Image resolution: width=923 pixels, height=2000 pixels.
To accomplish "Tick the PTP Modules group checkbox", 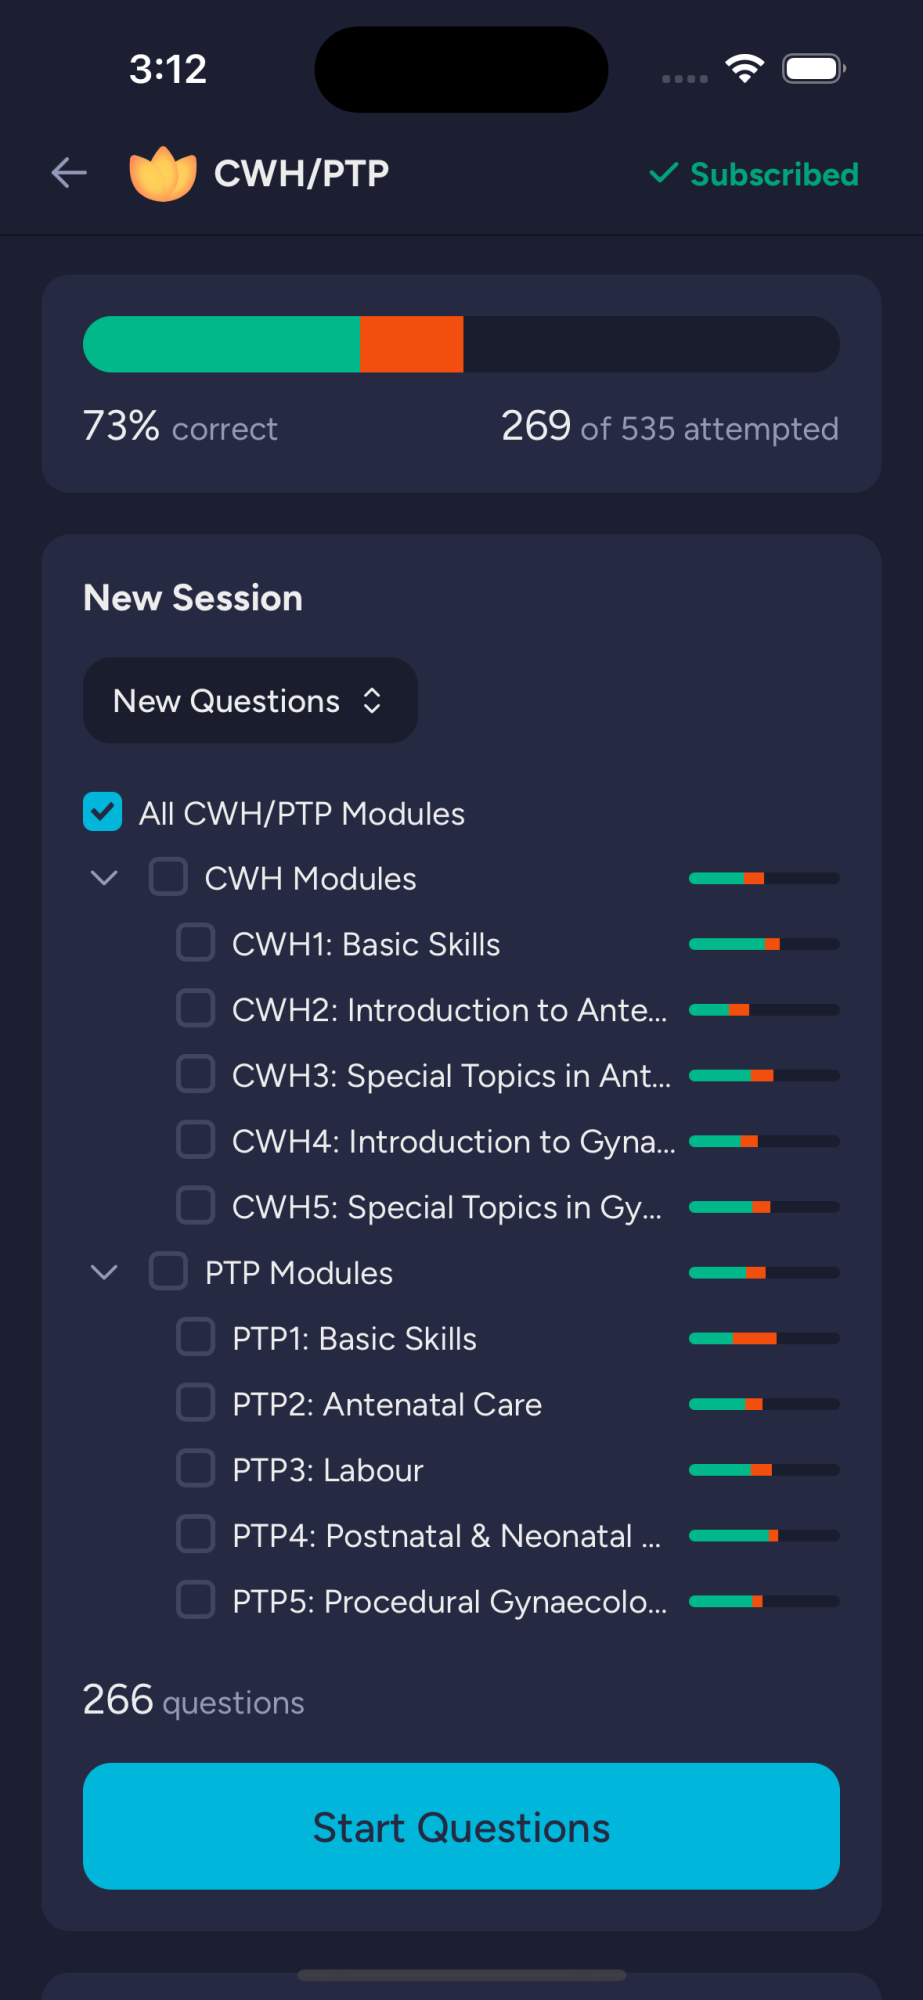I will click(x=168, y=1271).
